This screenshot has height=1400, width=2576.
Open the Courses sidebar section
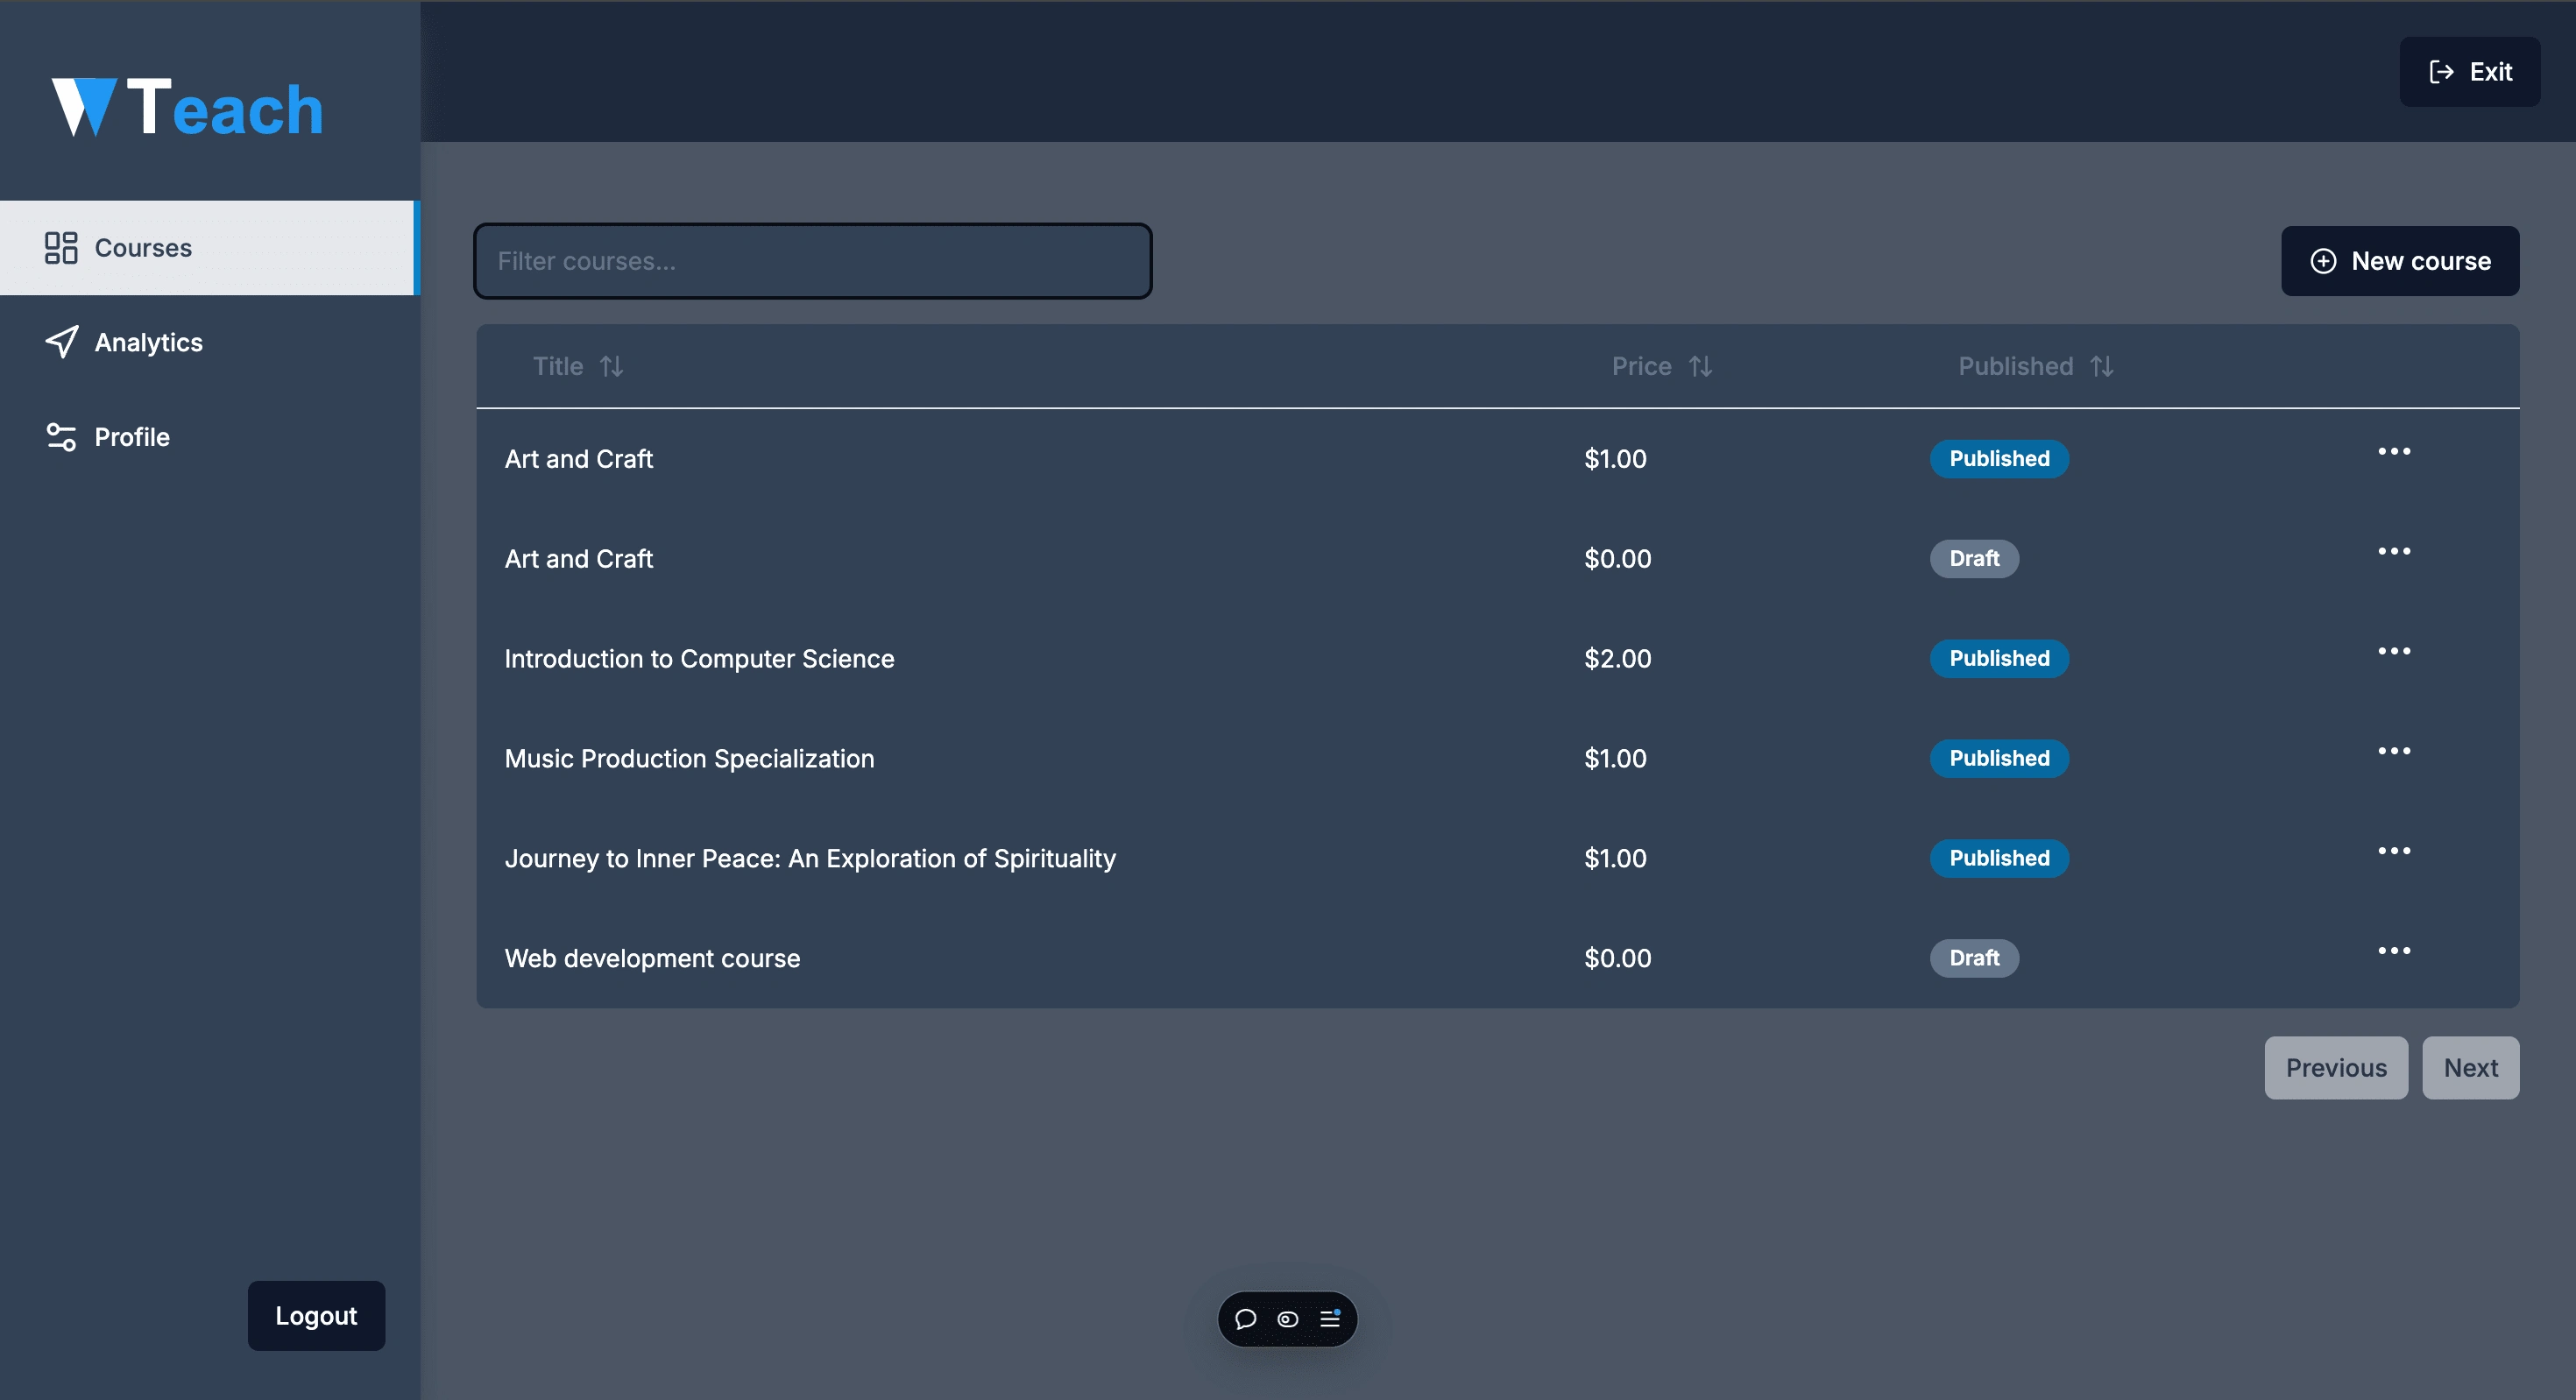point(143,248)
